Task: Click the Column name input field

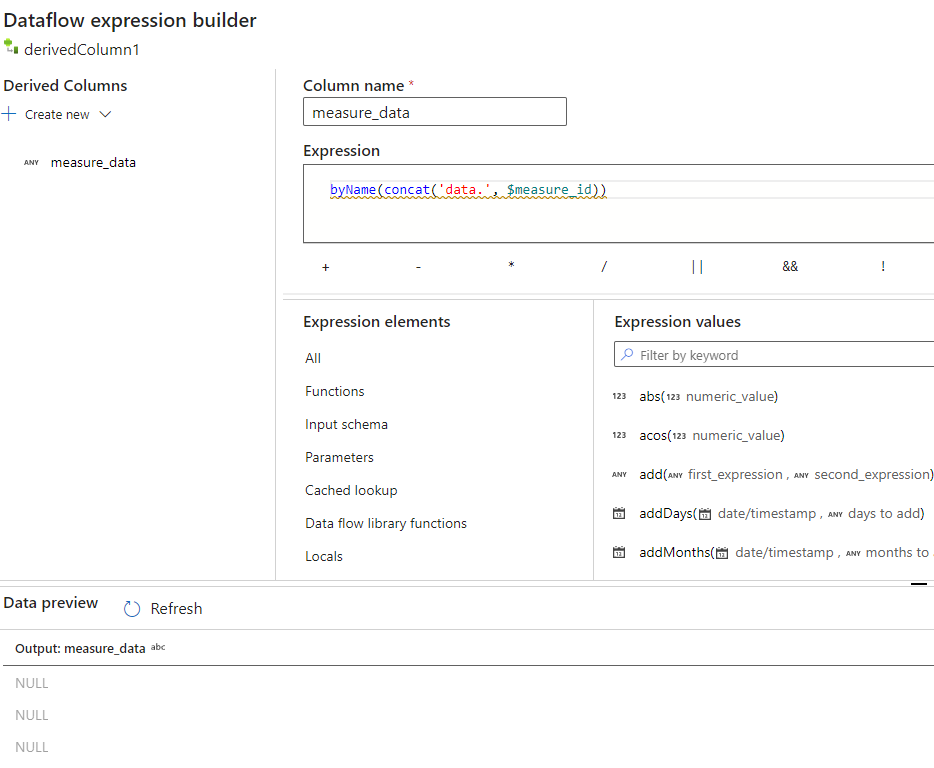Action: [434, 112]
